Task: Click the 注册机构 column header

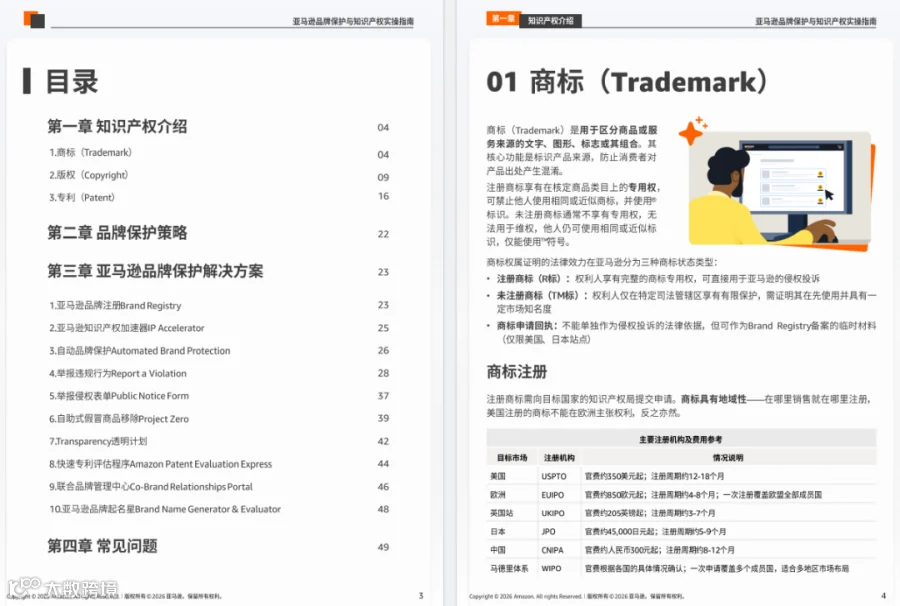Action: (559, 458)
